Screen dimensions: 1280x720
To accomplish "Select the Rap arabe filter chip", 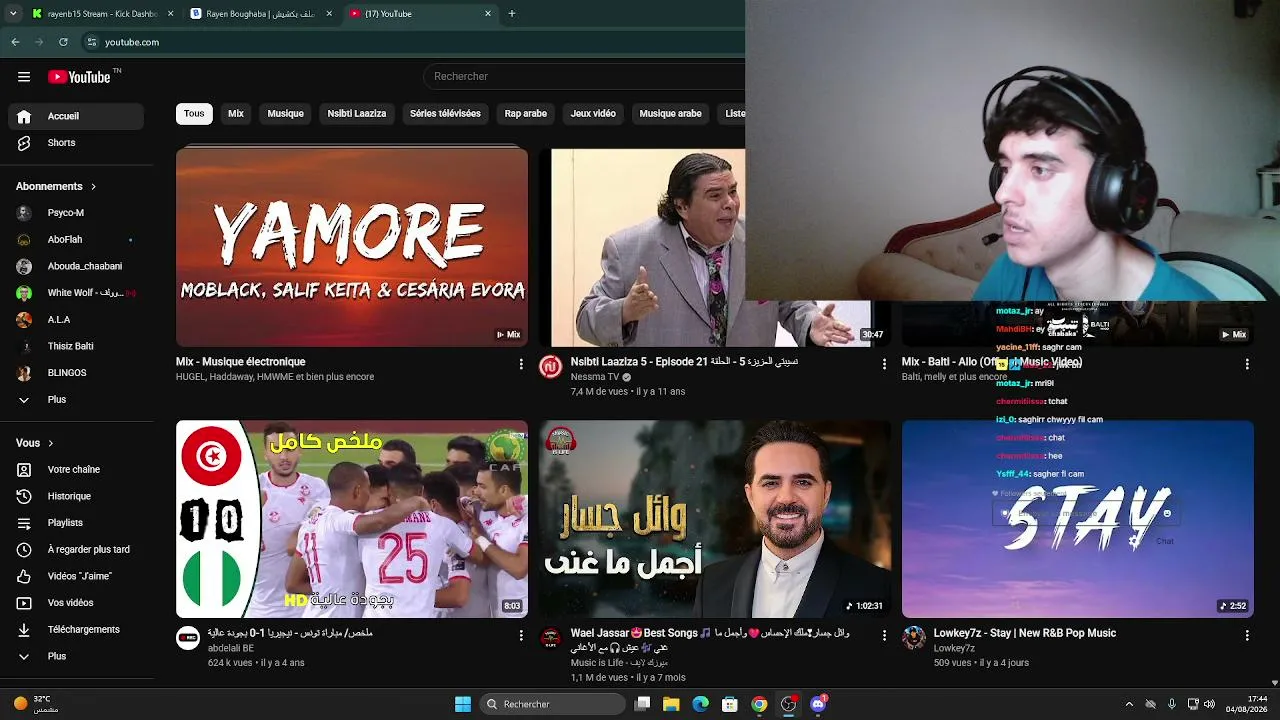I will (x=526, y=114).
